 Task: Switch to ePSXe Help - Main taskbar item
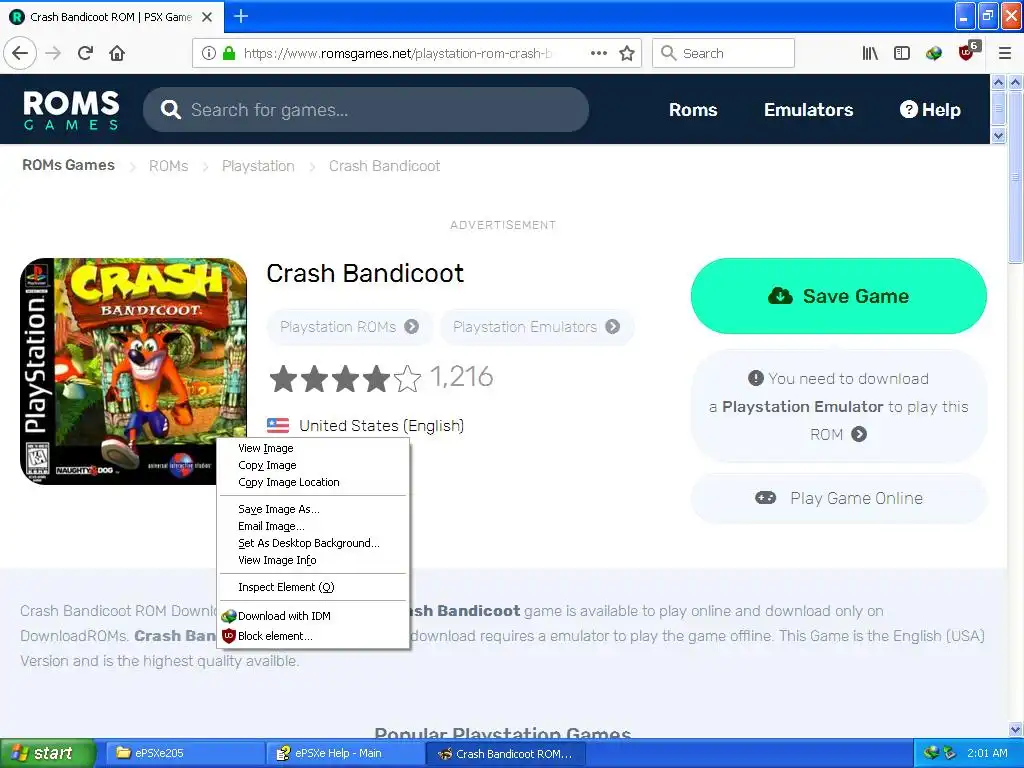point(346,754)
